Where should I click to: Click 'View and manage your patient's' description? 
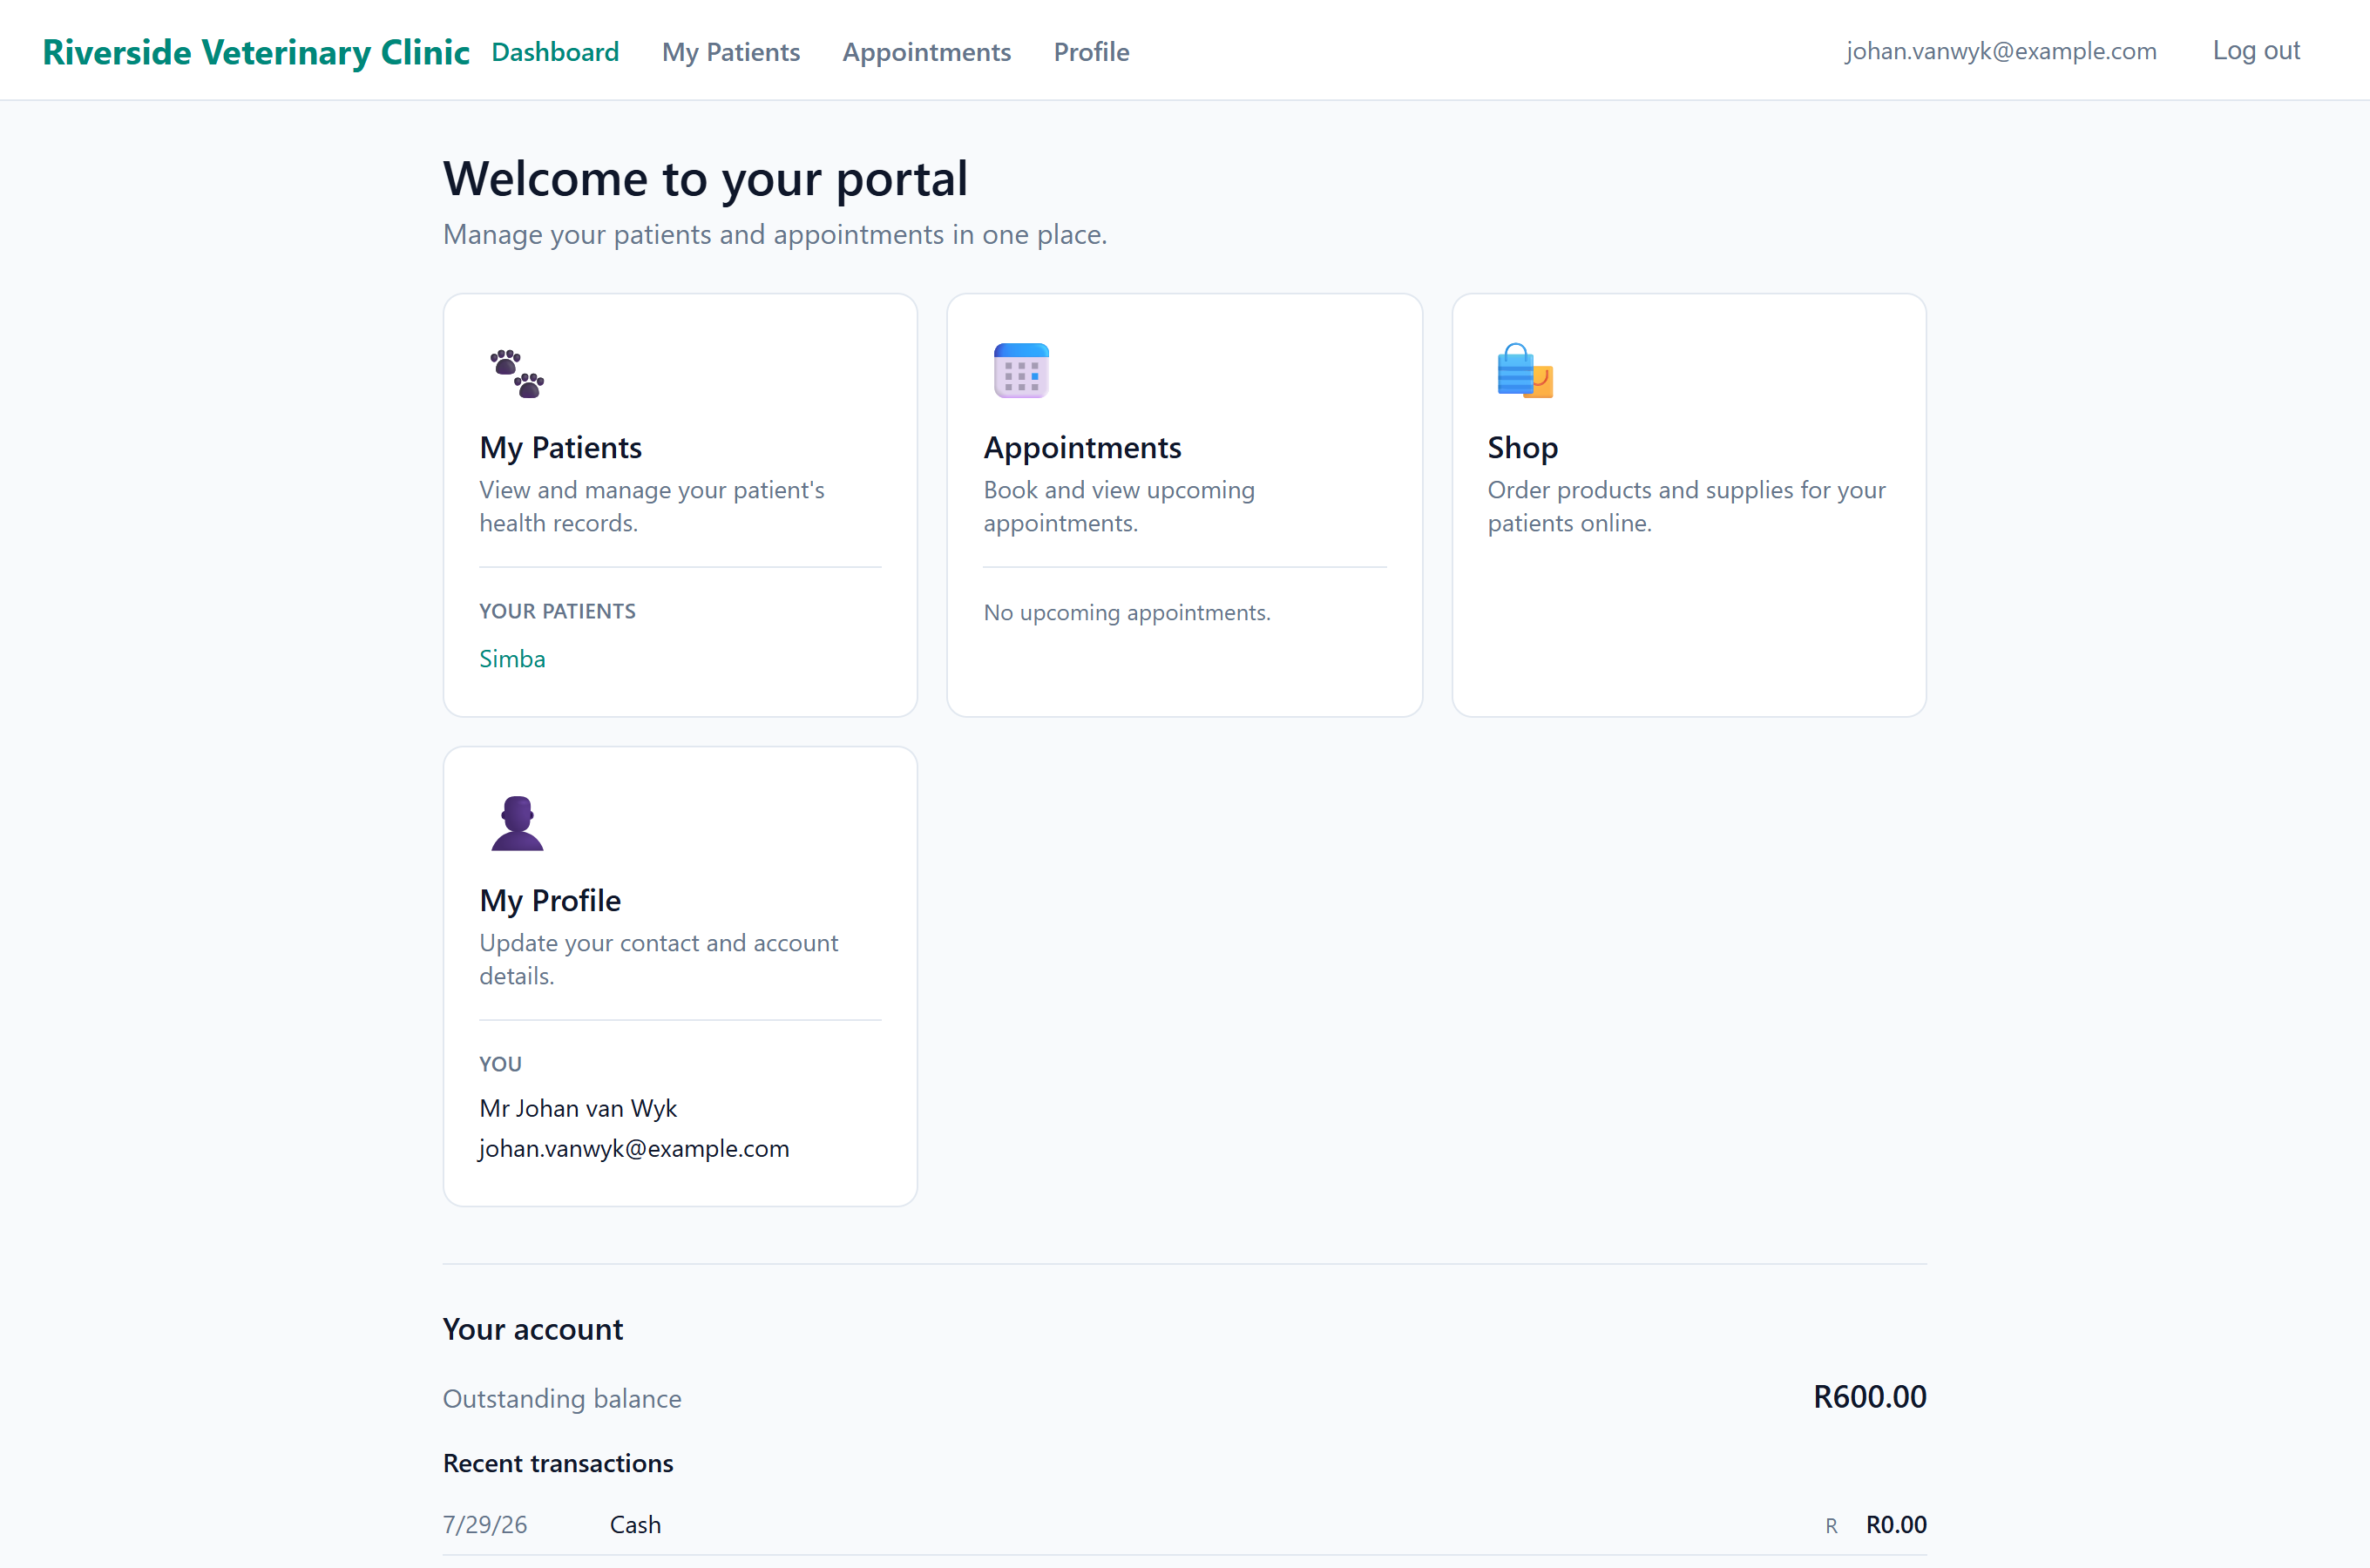coord(652,506)
